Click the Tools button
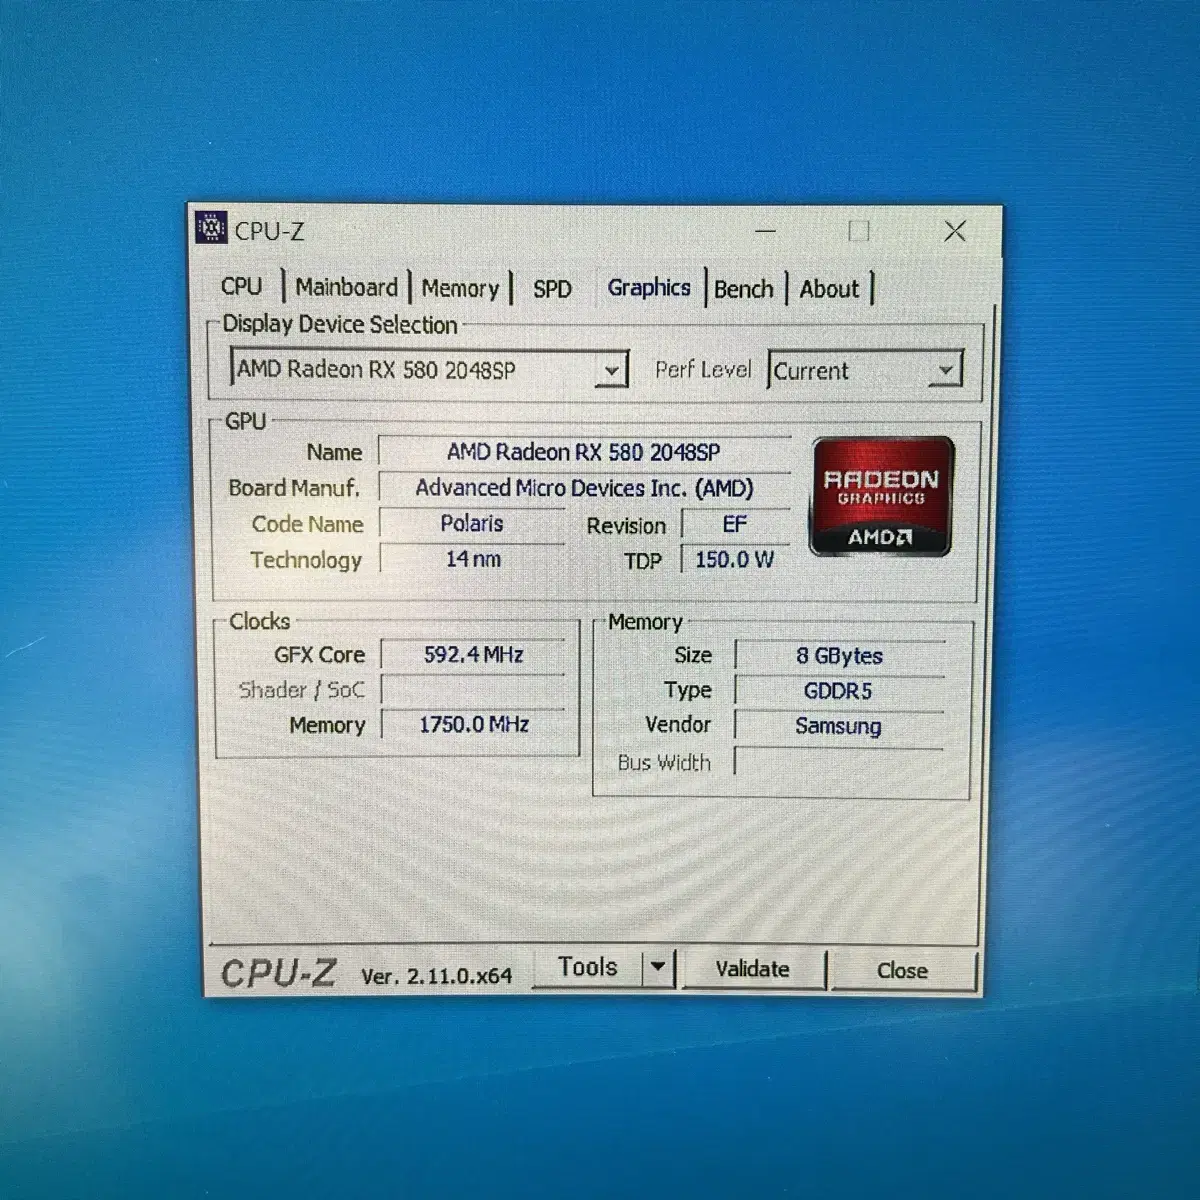The image size is (1200, 1200). coord(588,967)
